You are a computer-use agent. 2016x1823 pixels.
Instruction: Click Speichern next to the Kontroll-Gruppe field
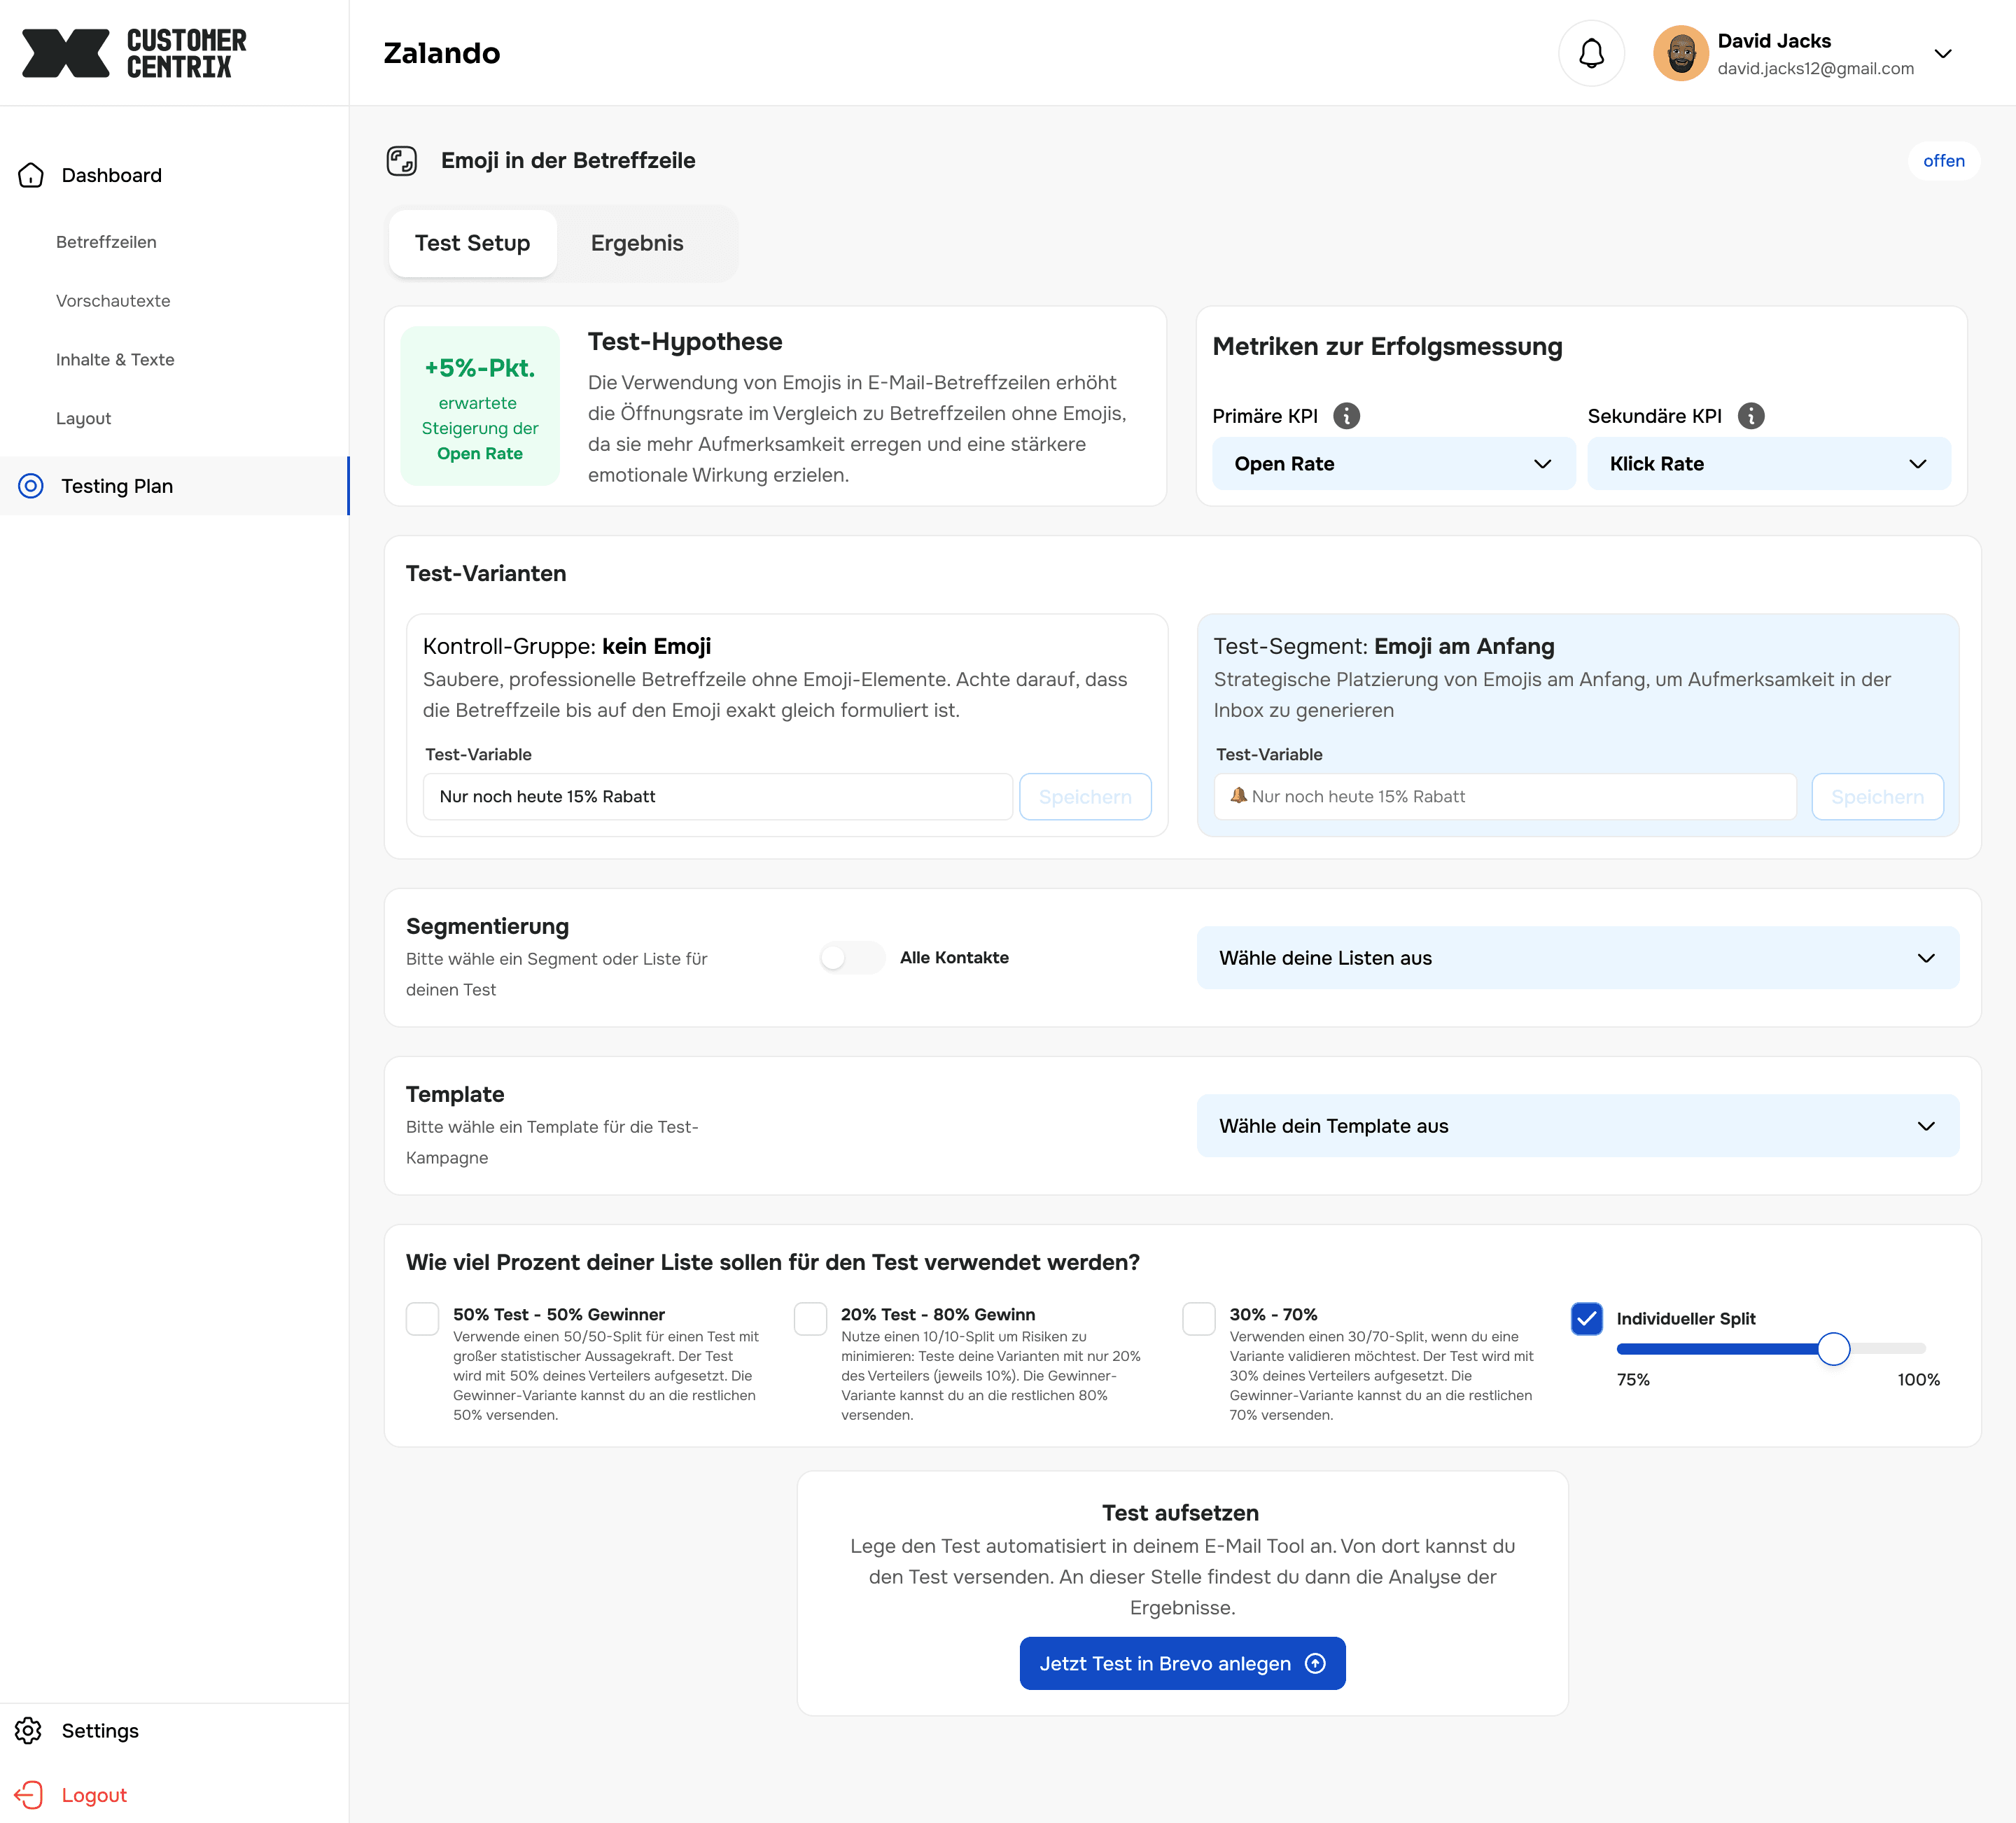[1084, 797]
